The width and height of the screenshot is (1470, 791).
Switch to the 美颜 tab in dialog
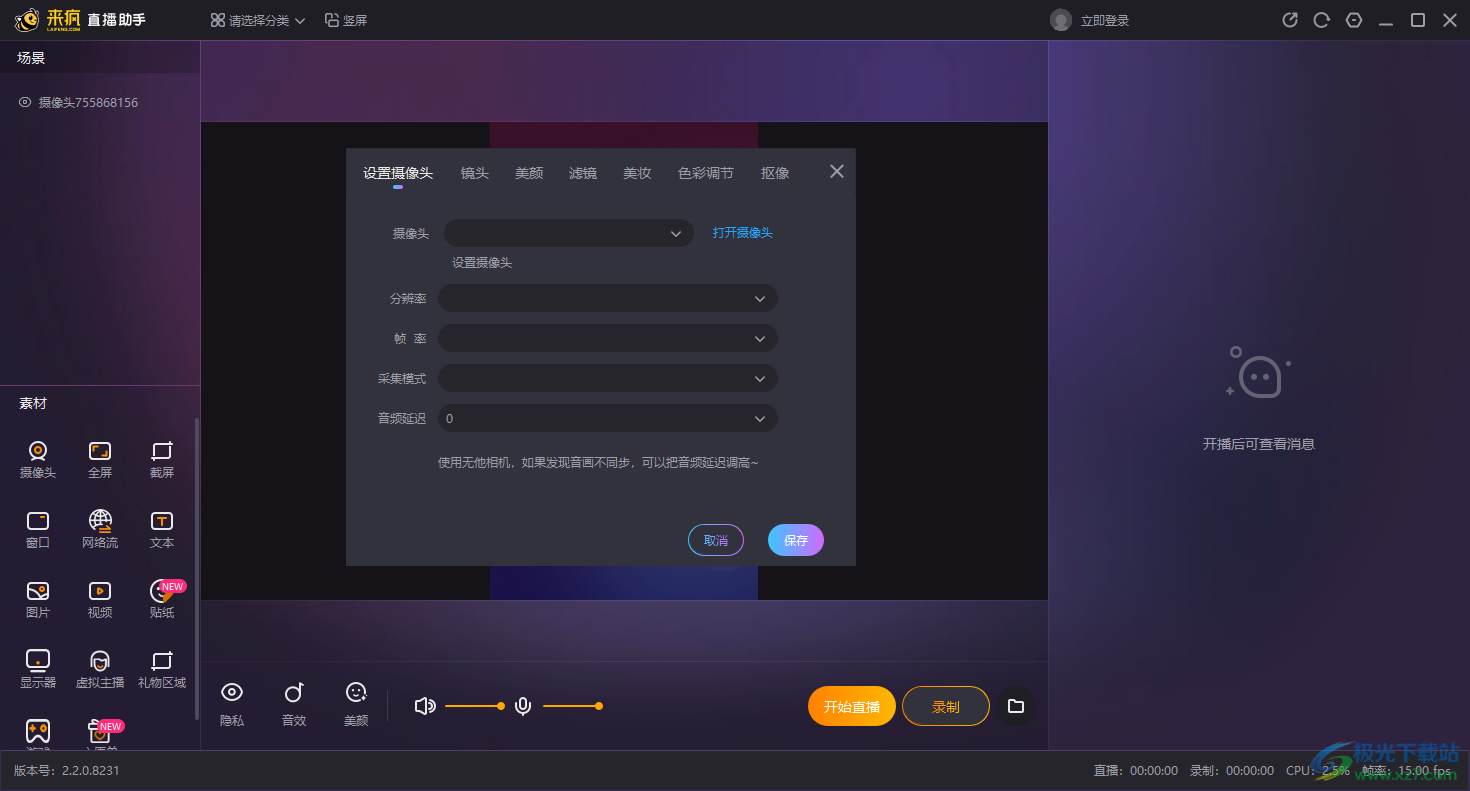(x=529, y=173)
